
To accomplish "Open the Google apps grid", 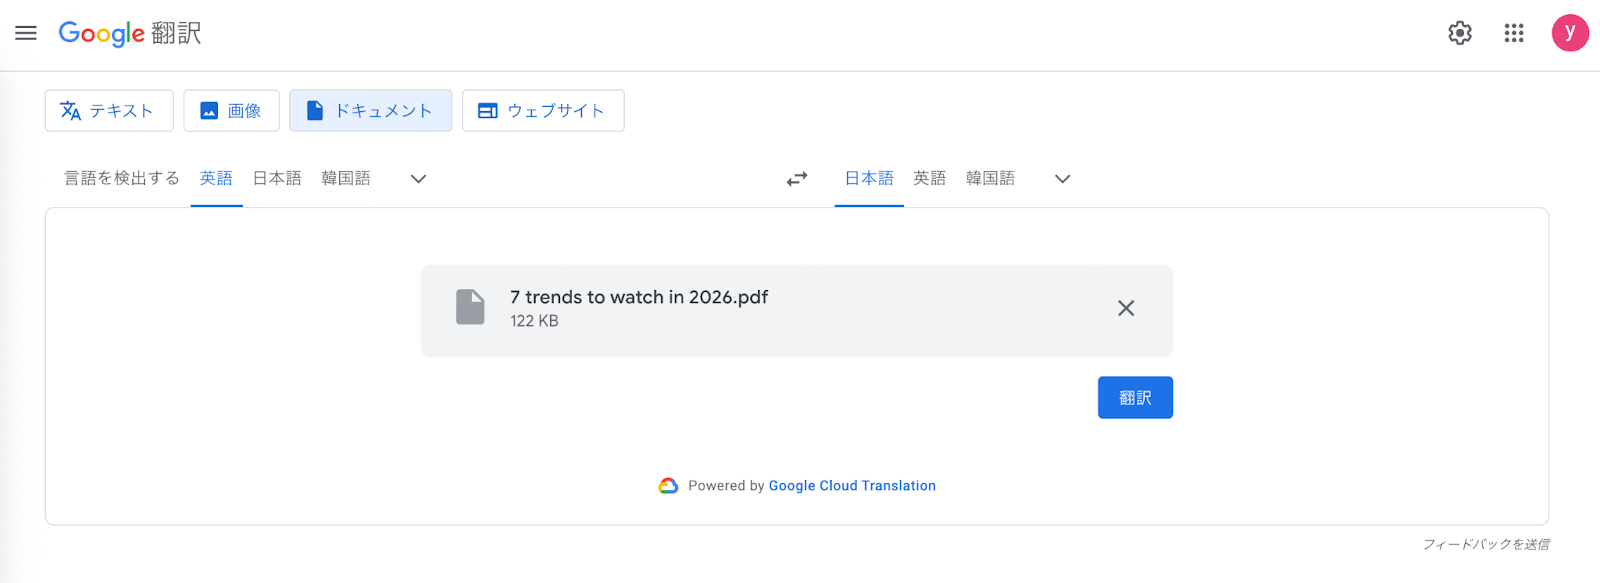I will pos(1514,33).
